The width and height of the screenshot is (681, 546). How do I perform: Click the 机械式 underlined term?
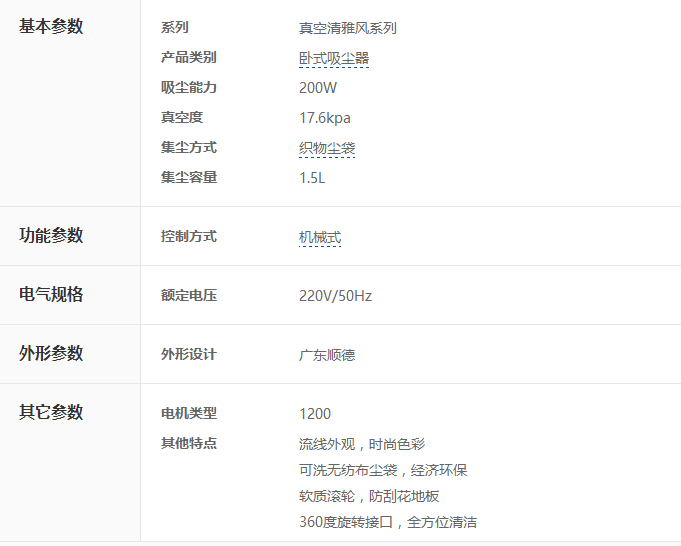pyautogui.click(x=320, y=238)
